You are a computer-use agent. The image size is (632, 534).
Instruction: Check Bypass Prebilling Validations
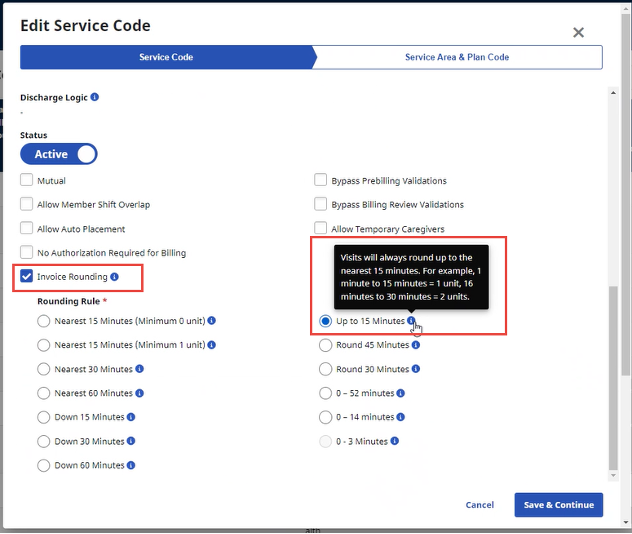[321, 181]
